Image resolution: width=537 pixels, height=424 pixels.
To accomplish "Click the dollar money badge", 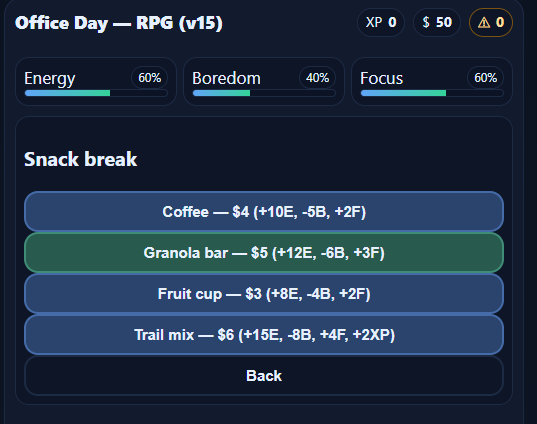I will tap(437, 23).
